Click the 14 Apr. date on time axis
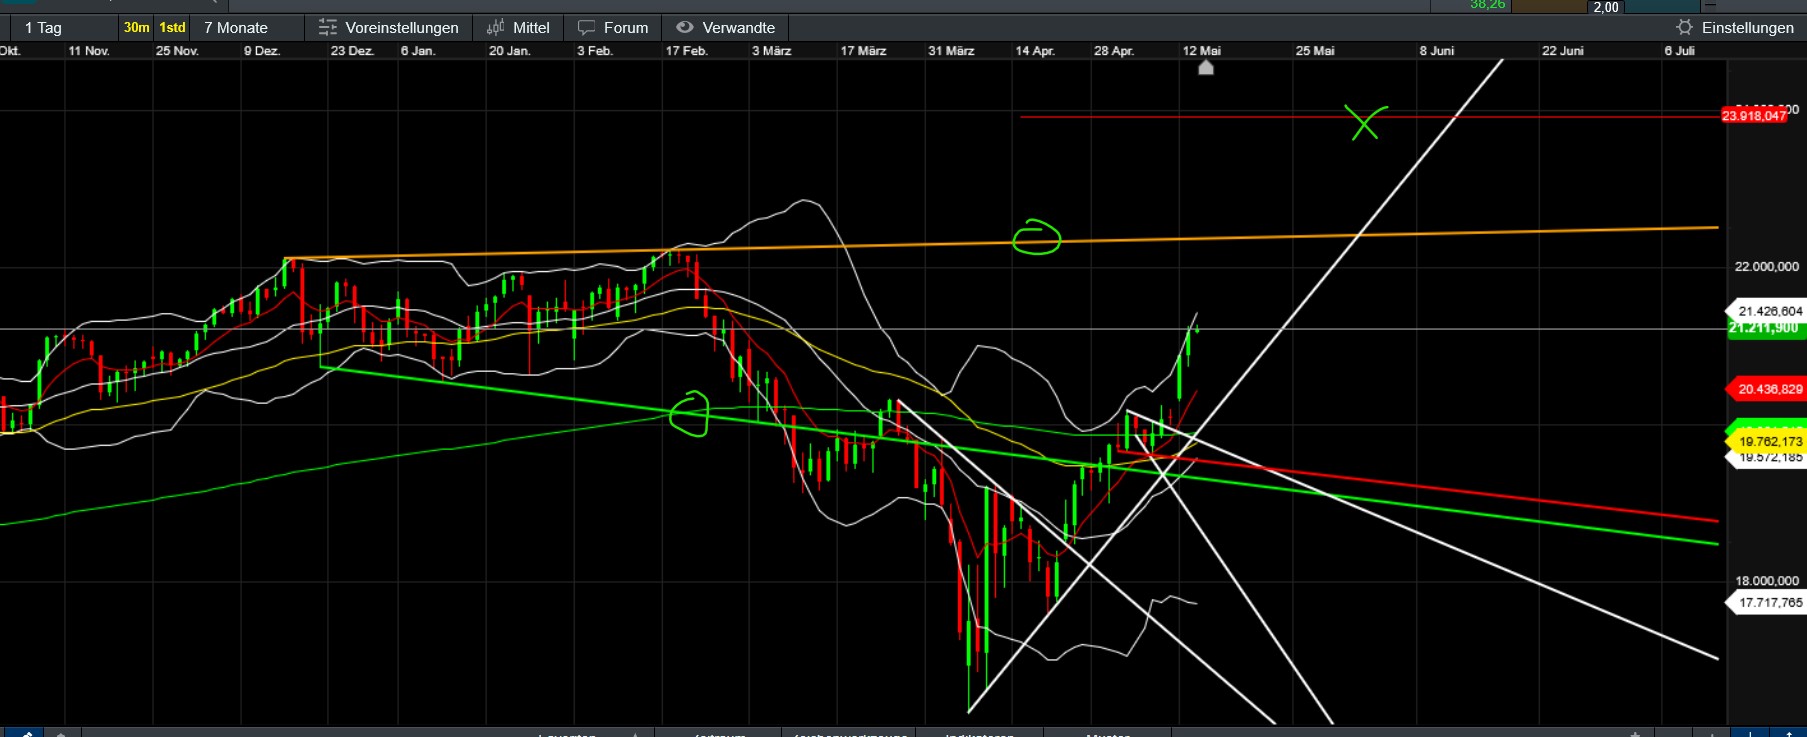The image size is (1807, 737). point(1035,51)
